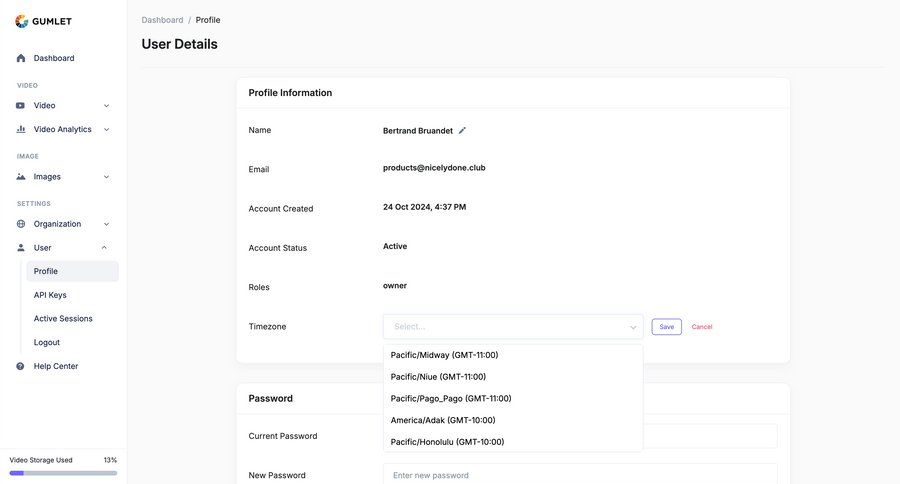Click the Dashboard home icon
The width and height of the screenshot is (900, 484).
point(21,58)
